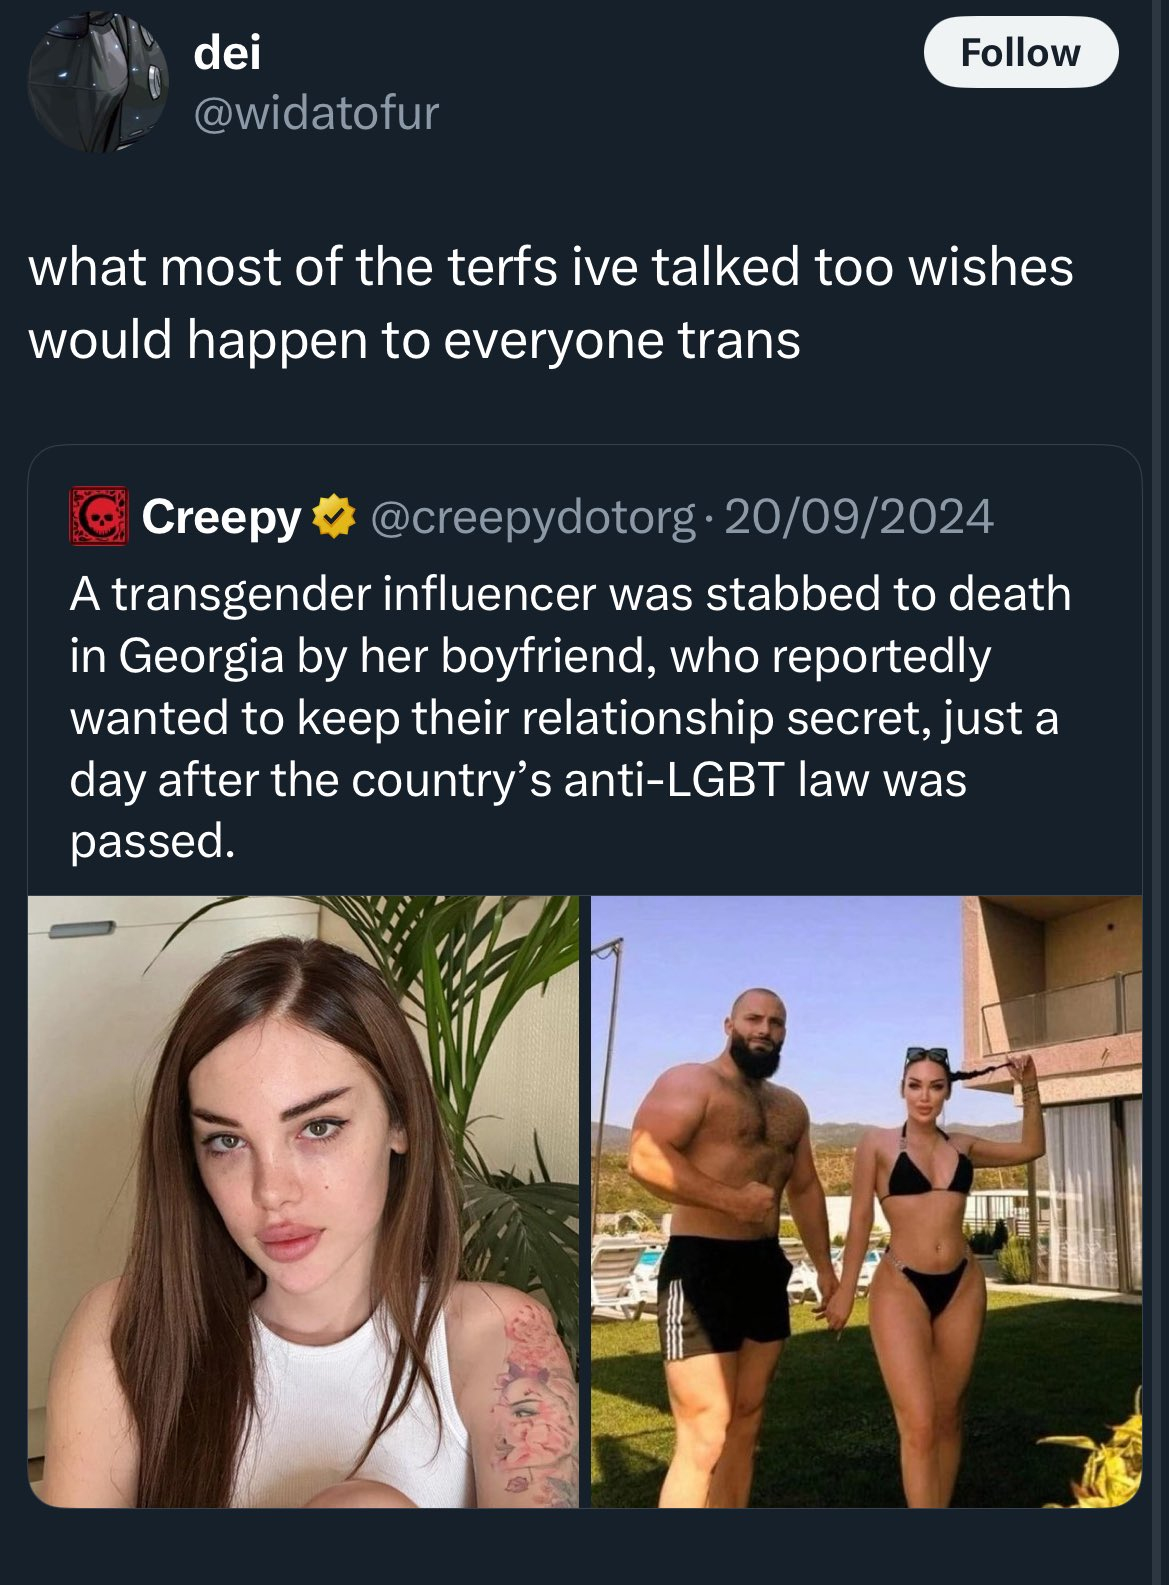1169x1585 pixels.
Task: Visit the @creepydotorg handle
Action: [x=532, y=517]
